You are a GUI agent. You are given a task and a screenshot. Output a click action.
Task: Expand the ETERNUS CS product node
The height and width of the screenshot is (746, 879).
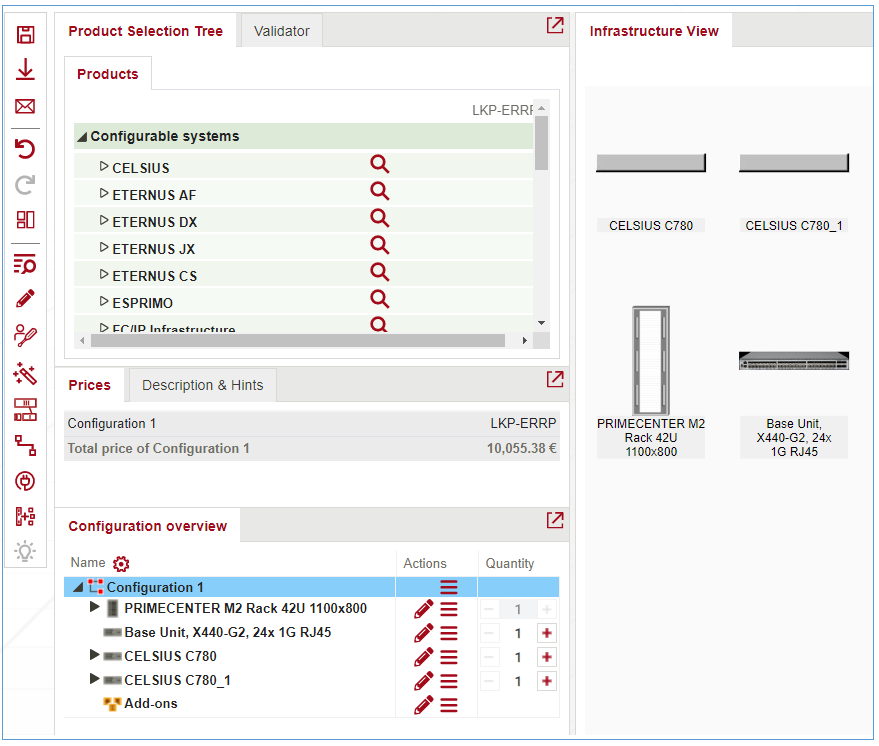tap(104, 274)
